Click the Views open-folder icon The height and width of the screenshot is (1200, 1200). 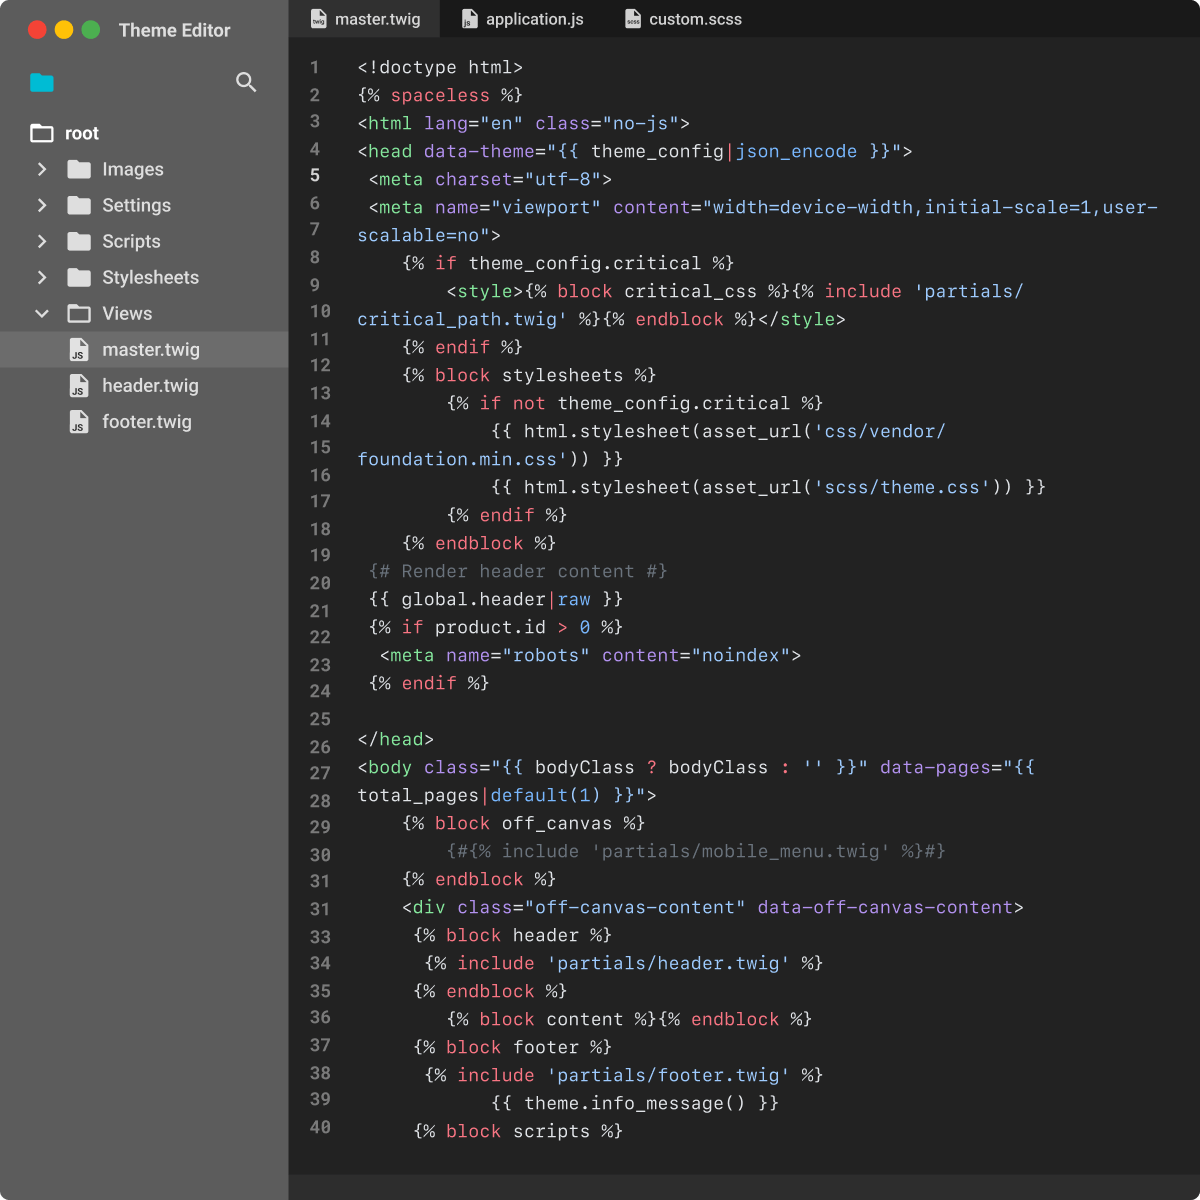pos(79,313)
